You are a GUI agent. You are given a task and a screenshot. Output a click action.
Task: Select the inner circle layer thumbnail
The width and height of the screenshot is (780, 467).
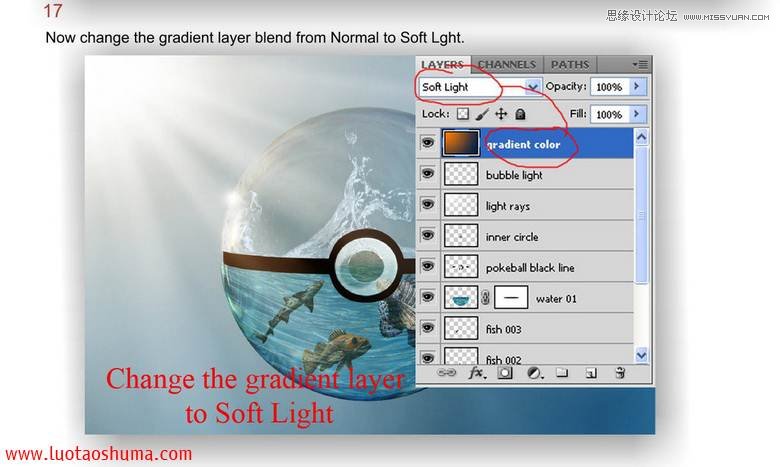coord(461,236)
